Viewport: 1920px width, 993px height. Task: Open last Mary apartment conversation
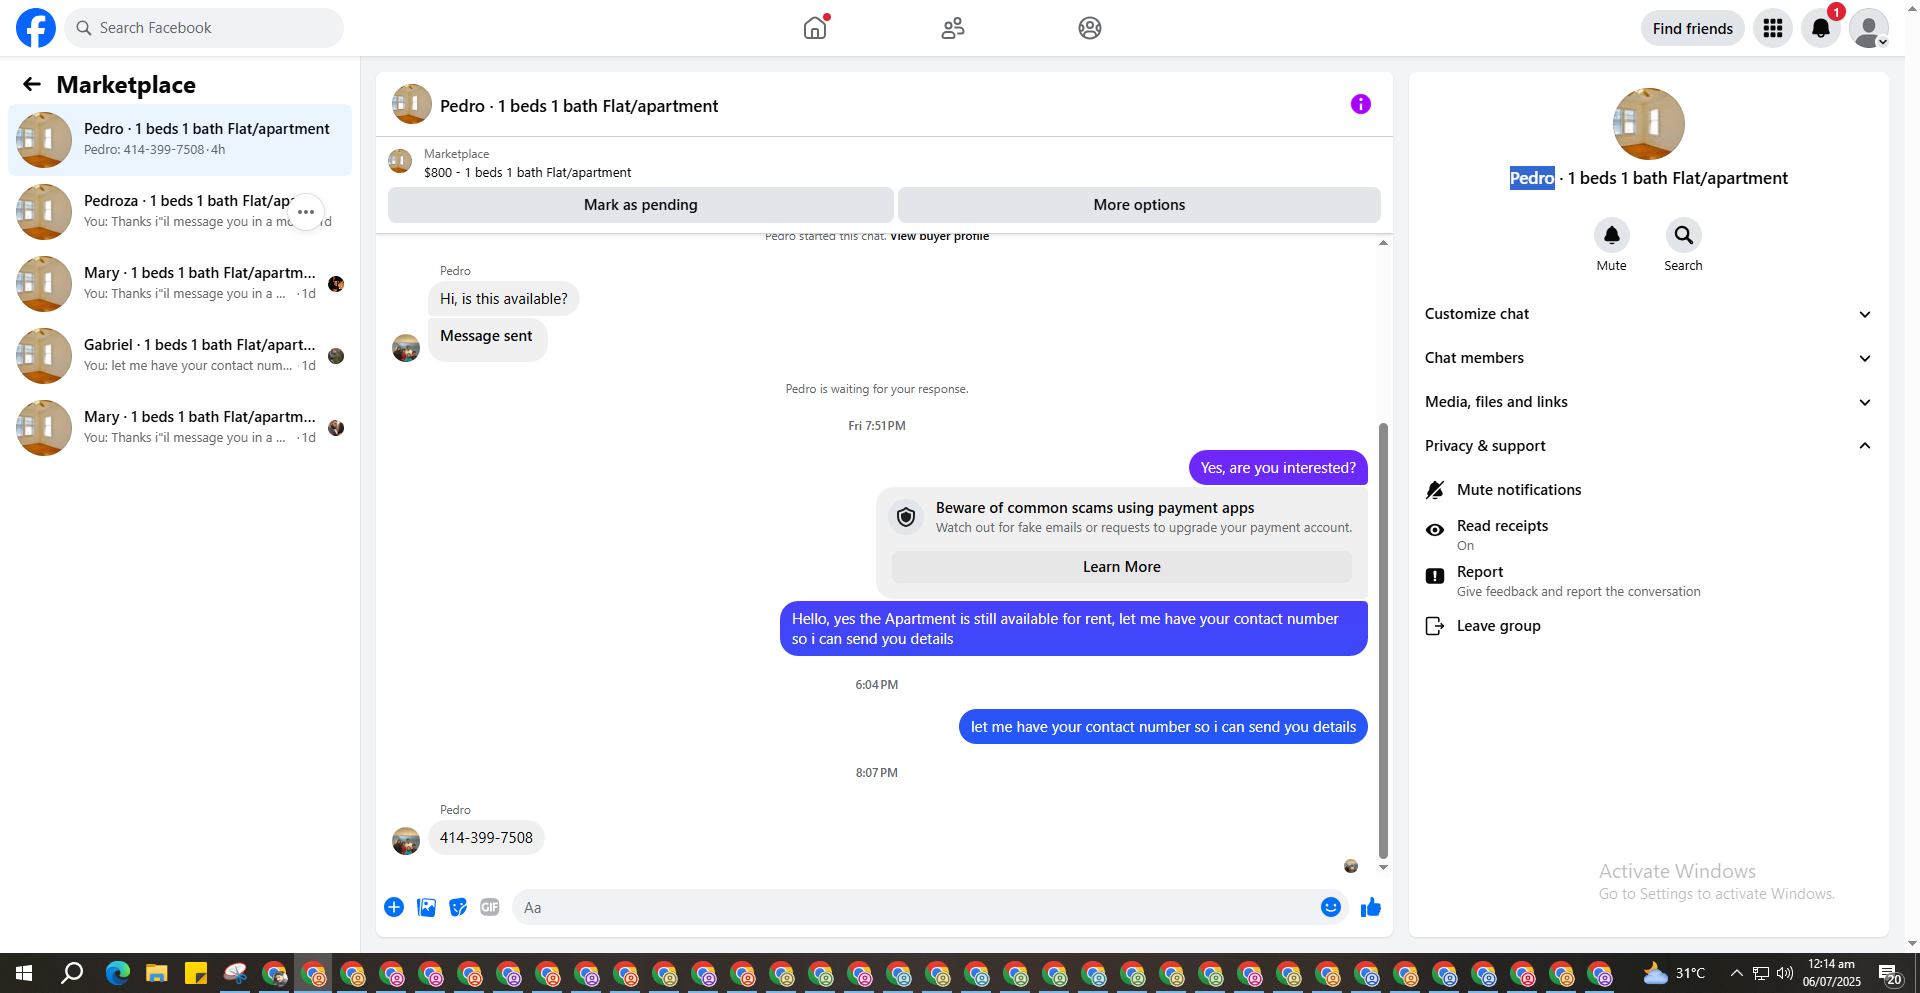180,428
